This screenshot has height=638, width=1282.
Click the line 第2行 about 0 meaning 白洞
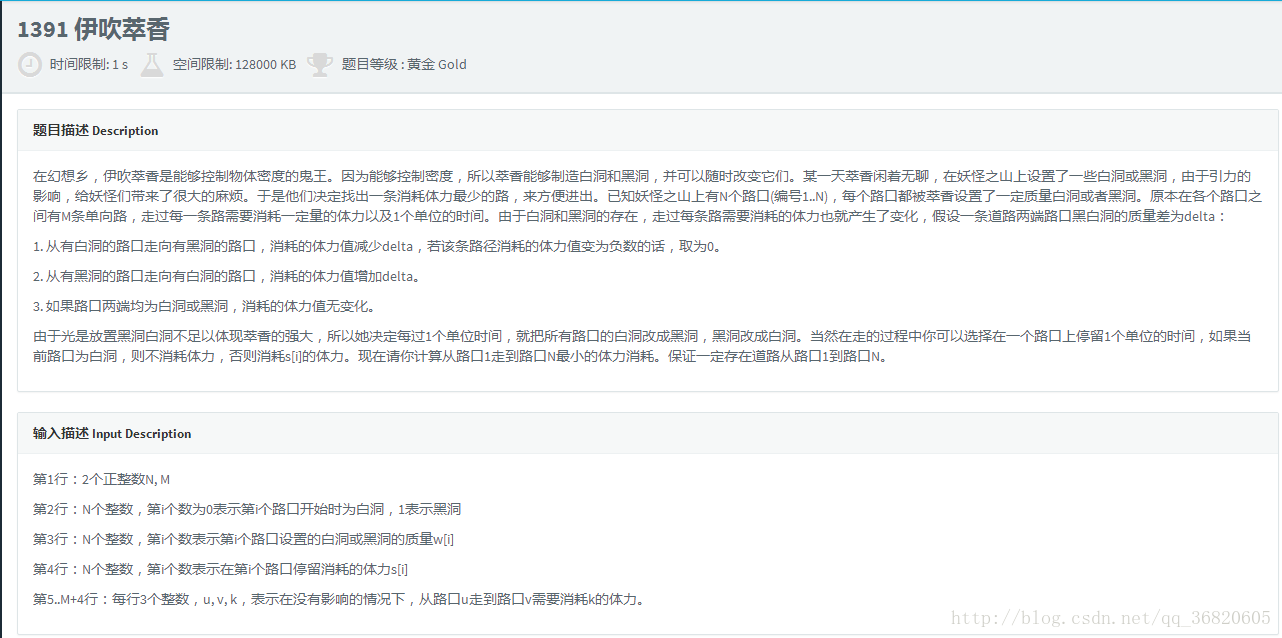[x=247, y=510]
